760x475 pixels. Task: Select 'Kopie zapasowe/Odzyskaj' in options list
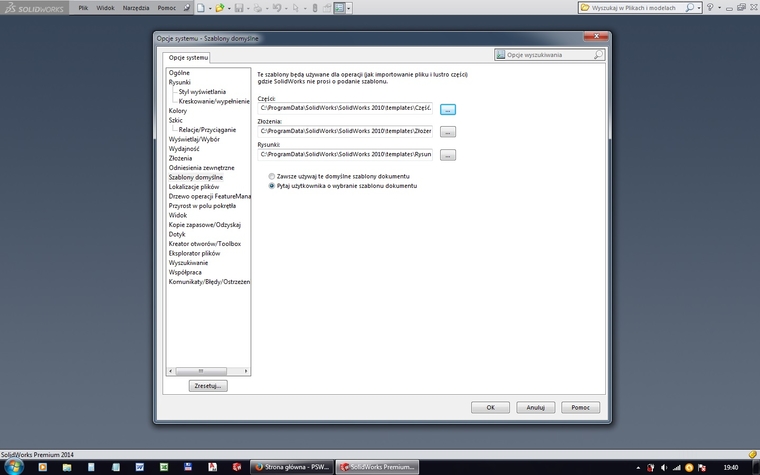[x=204, y=224]
